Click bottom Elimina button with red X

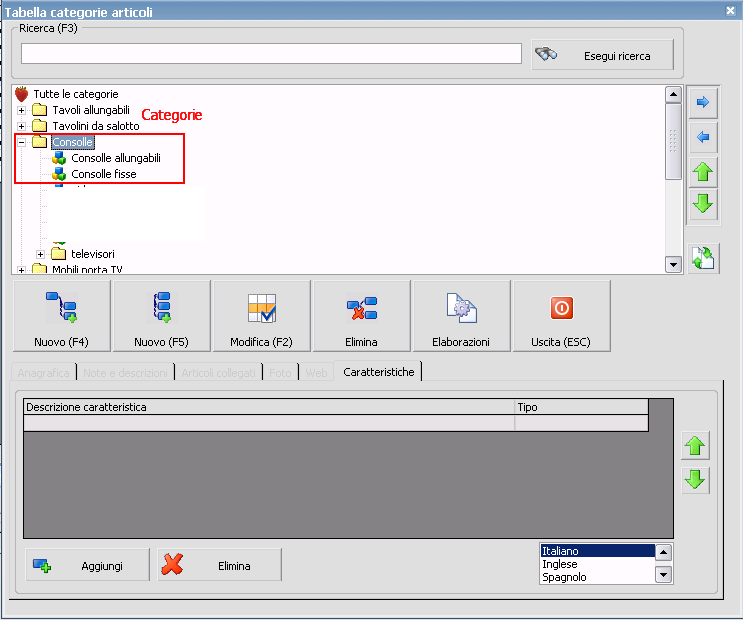pyautogui.click(x=219, y=565)
